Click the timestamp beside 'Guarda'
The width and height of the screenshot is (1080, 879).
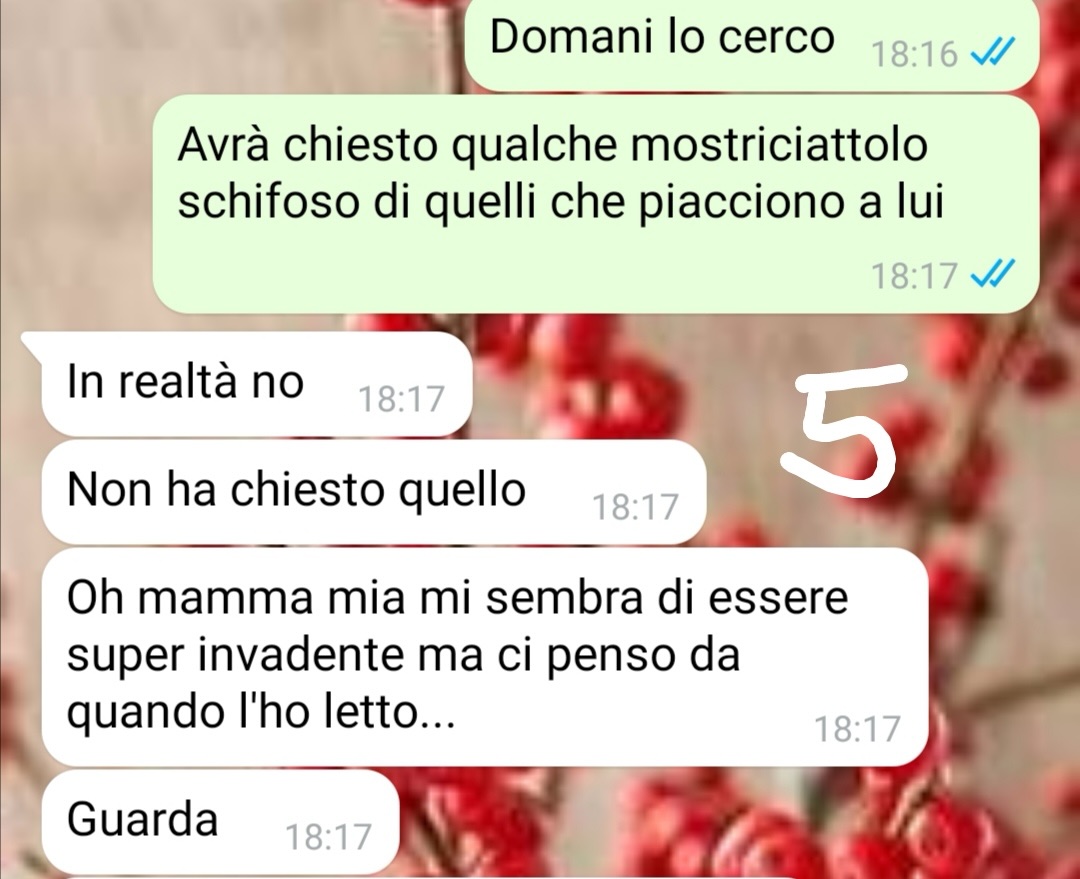click(328, 837)
